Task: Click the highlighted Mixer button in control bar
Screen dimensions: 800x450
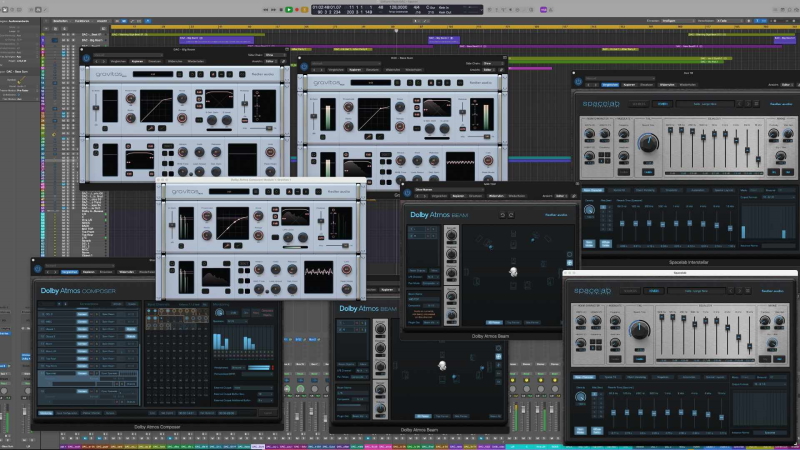Action: click(x=38, y=10)
